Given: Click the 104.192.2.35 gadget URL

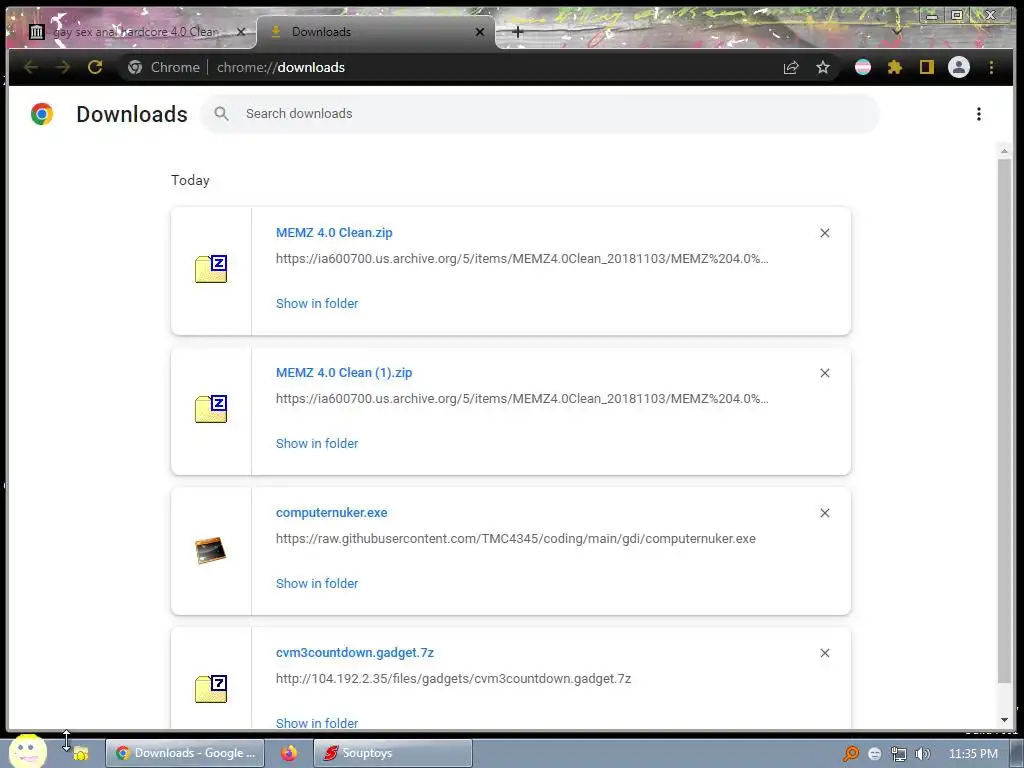Looking at the screenshot, I should pyautogui.click(x=453, y=679).
